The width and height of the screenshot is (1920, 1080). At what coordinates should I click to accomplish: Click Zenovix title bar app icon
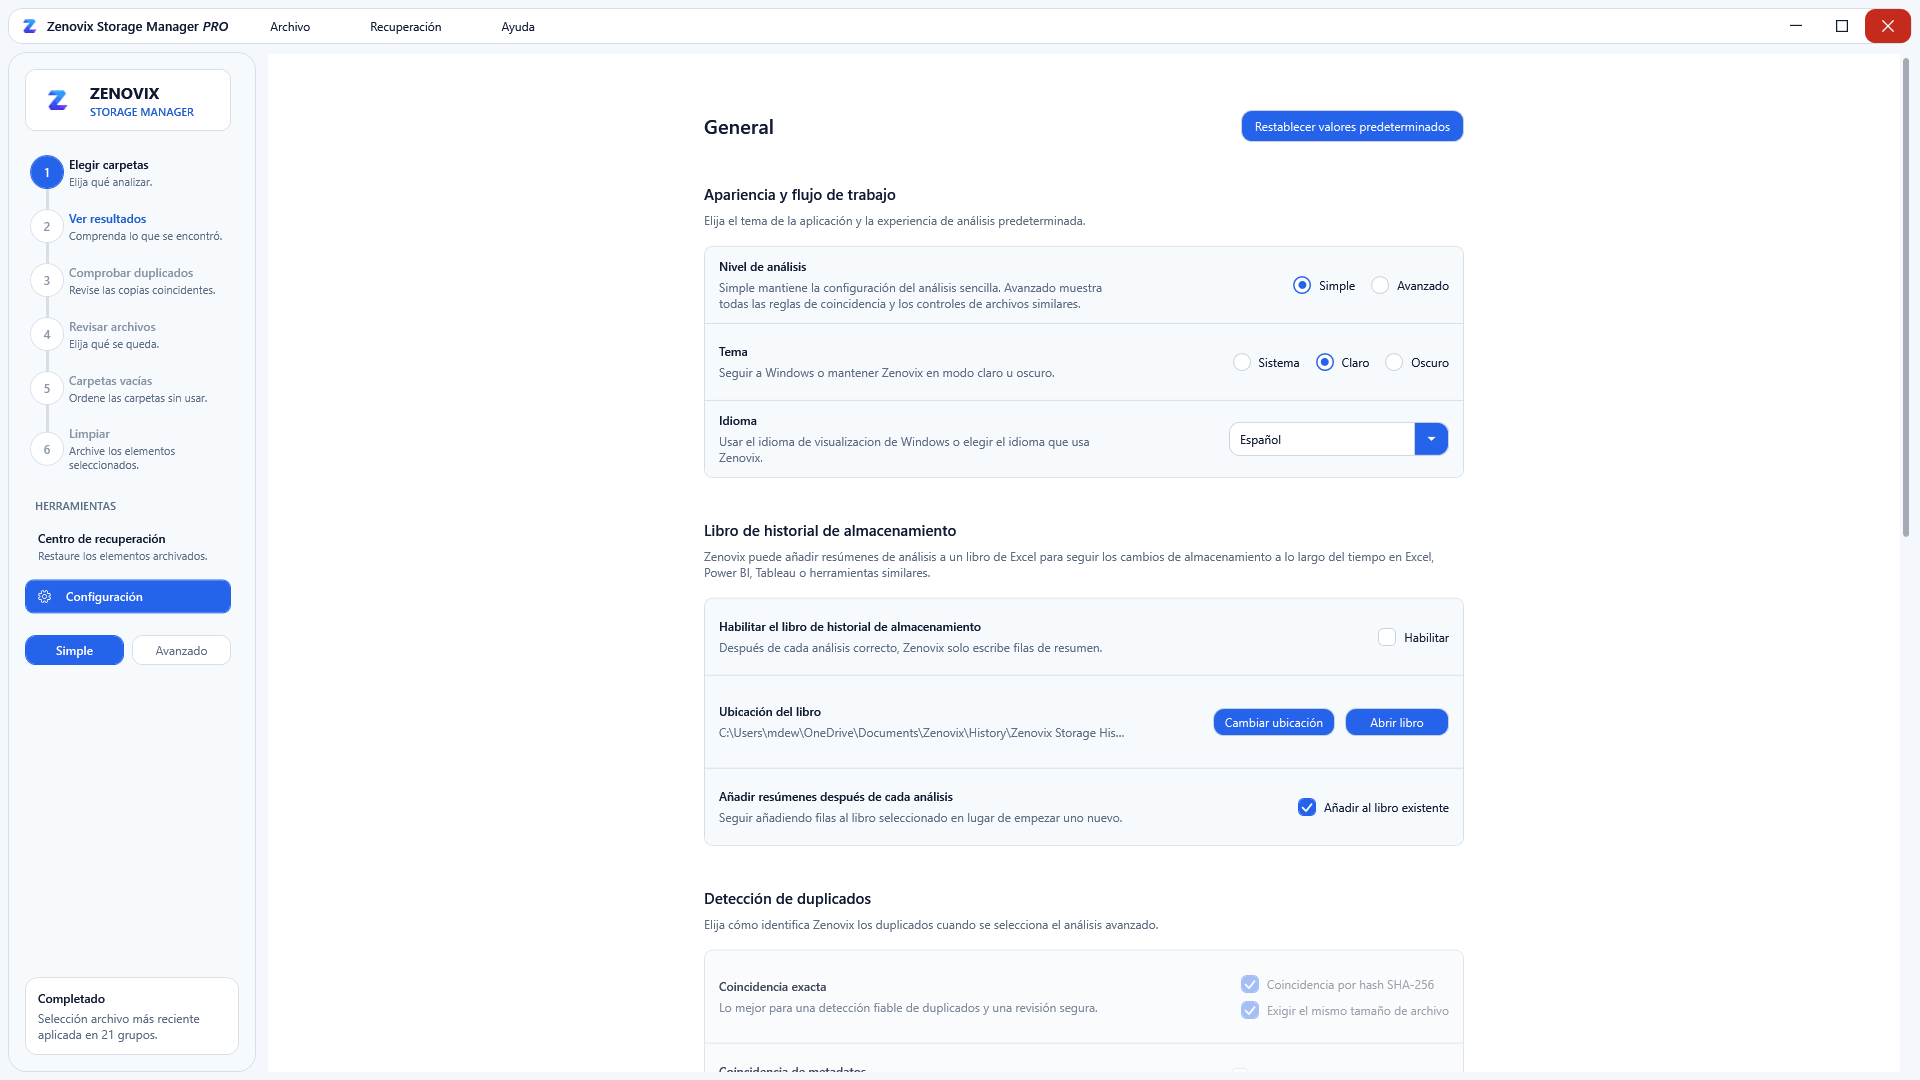point(30,27)
